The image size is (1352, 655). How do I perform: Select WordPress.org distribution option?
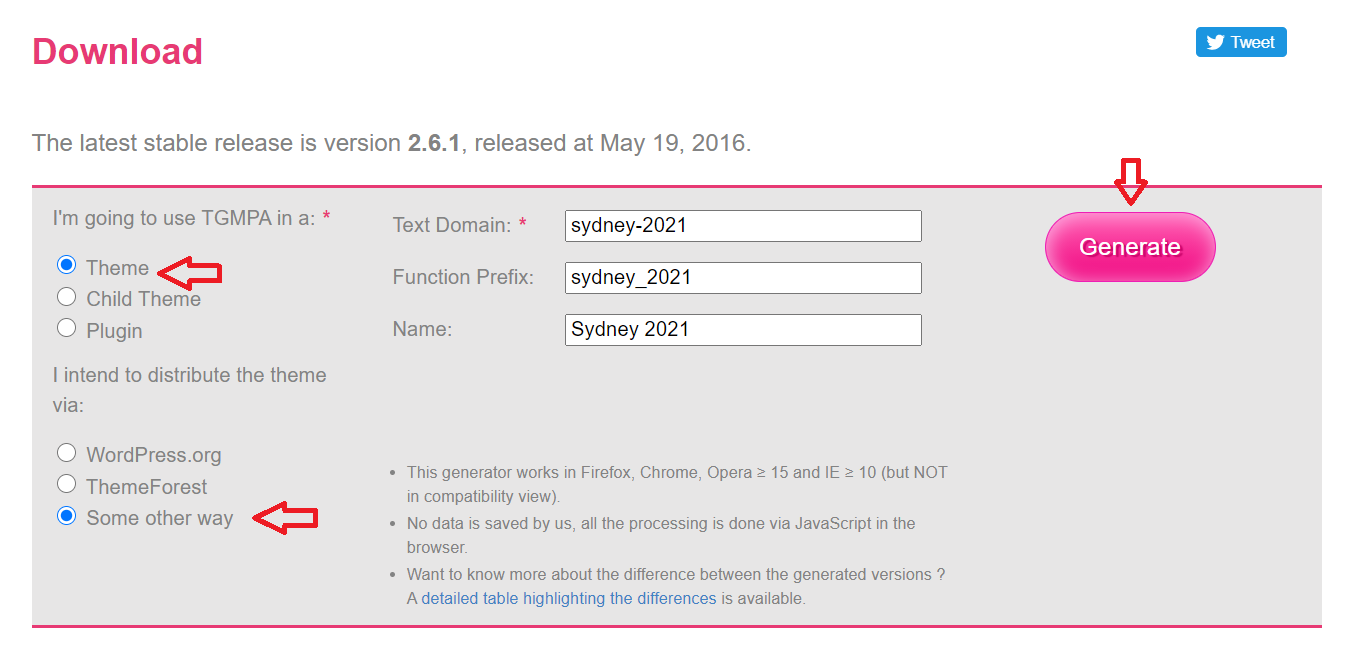click(66, 453)
